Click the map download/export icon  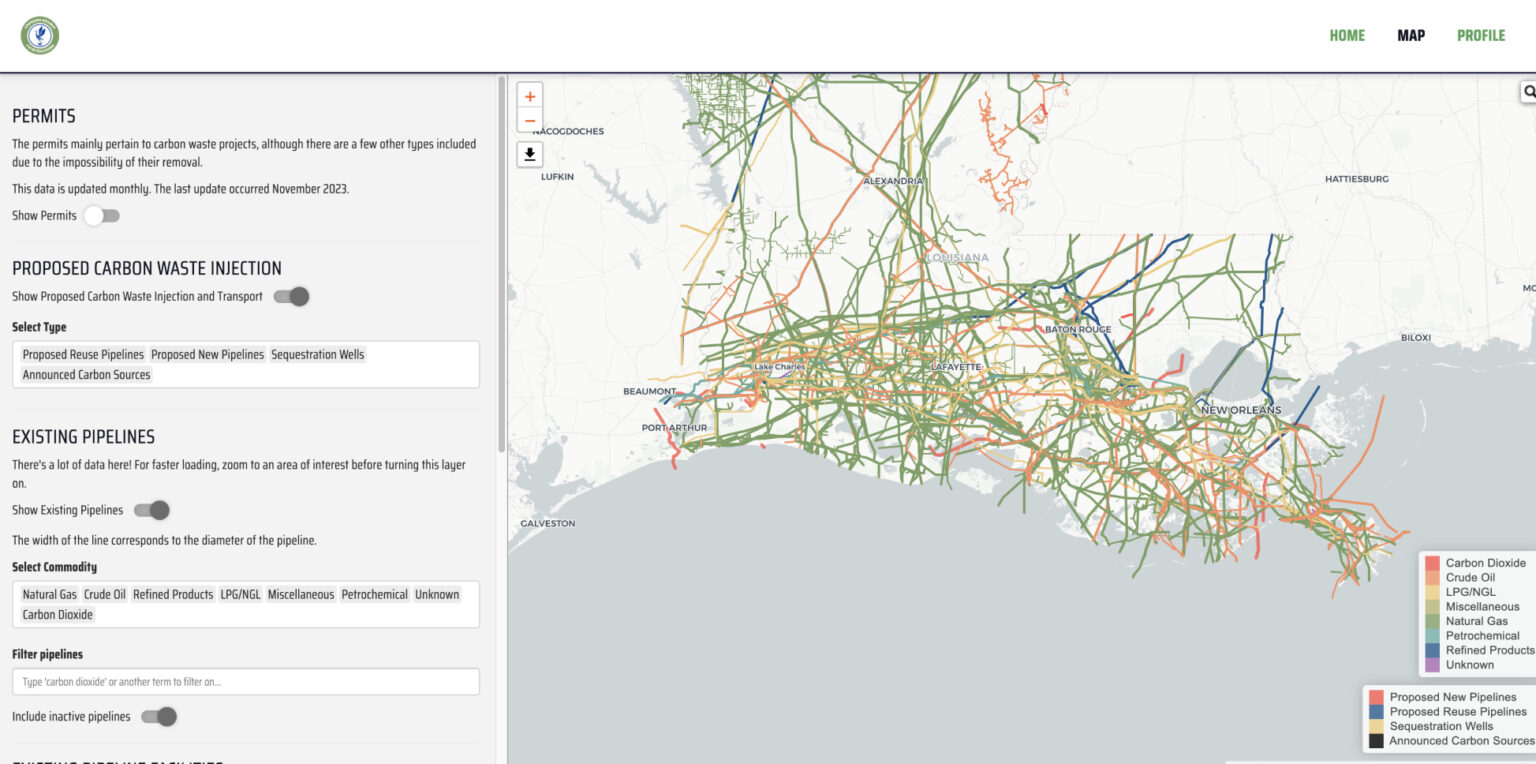coord(529,154)
